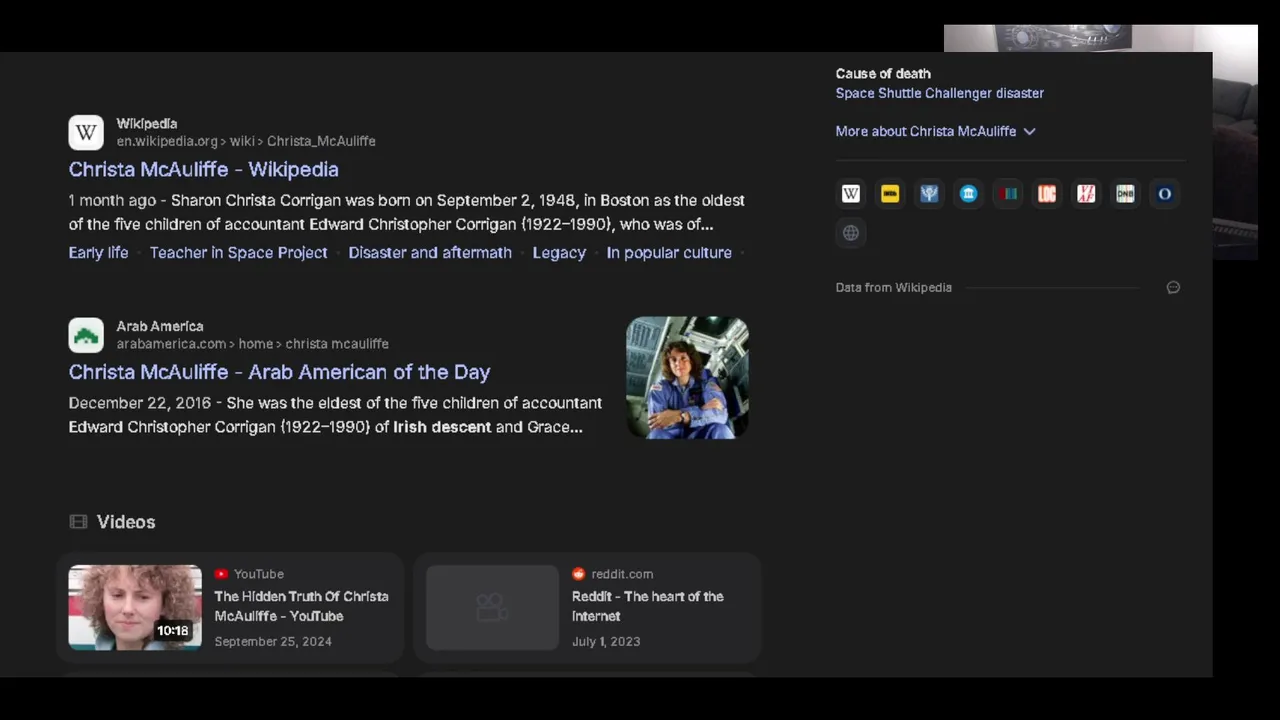Open Reddit - The heart of the internet title
This screenshot has width=1280, height=720.
click(x=648, y=606)
